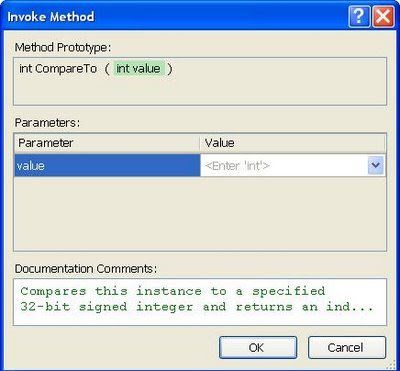Viewport: 400px width, 371px height.
Task: Click the Parameter column header
Action: [107, 143]
